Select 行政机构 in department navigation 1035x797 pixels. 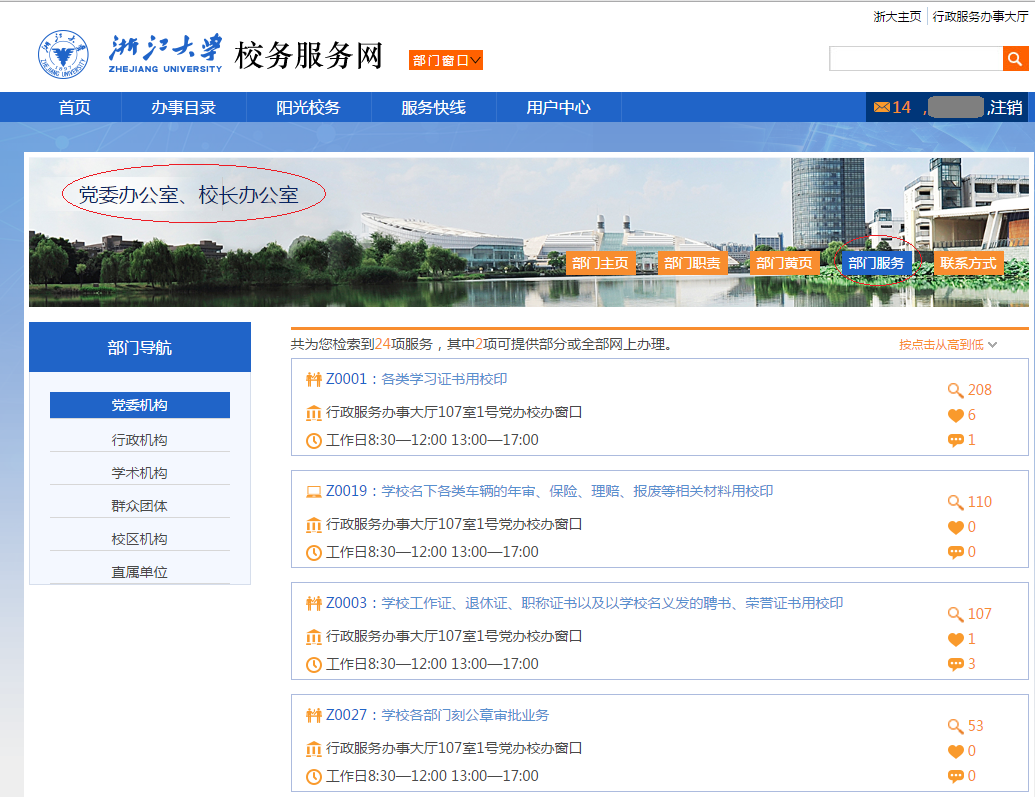tap(139, 440)
